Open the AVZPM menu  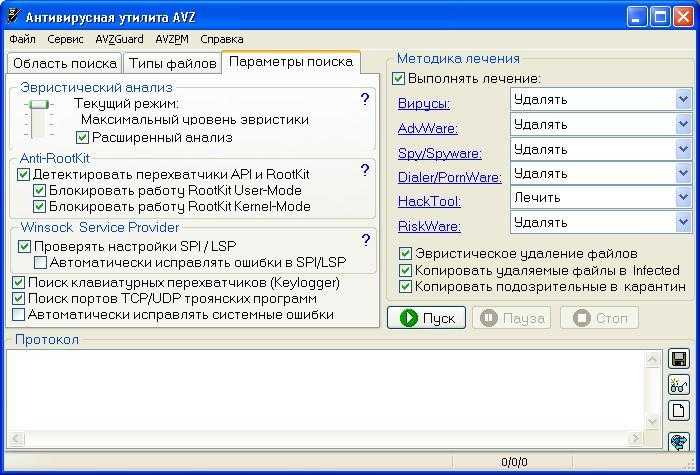click(x=172, y=39)
